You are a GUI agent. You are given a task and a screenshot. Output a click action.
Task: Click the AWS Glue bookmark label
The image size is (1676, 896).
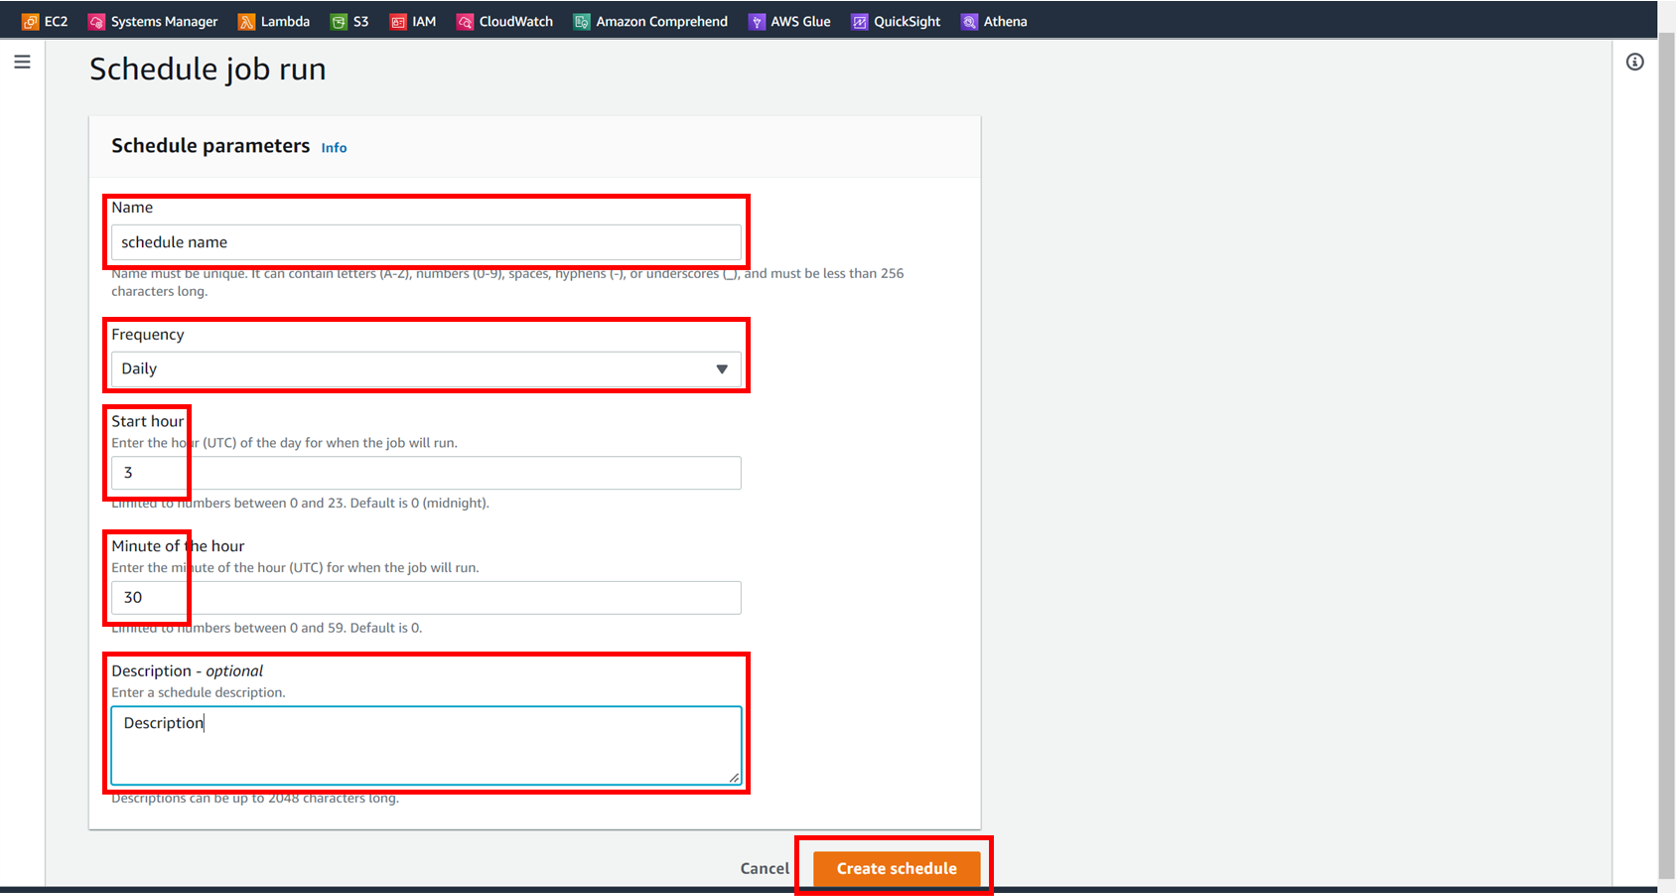point(801,21)
